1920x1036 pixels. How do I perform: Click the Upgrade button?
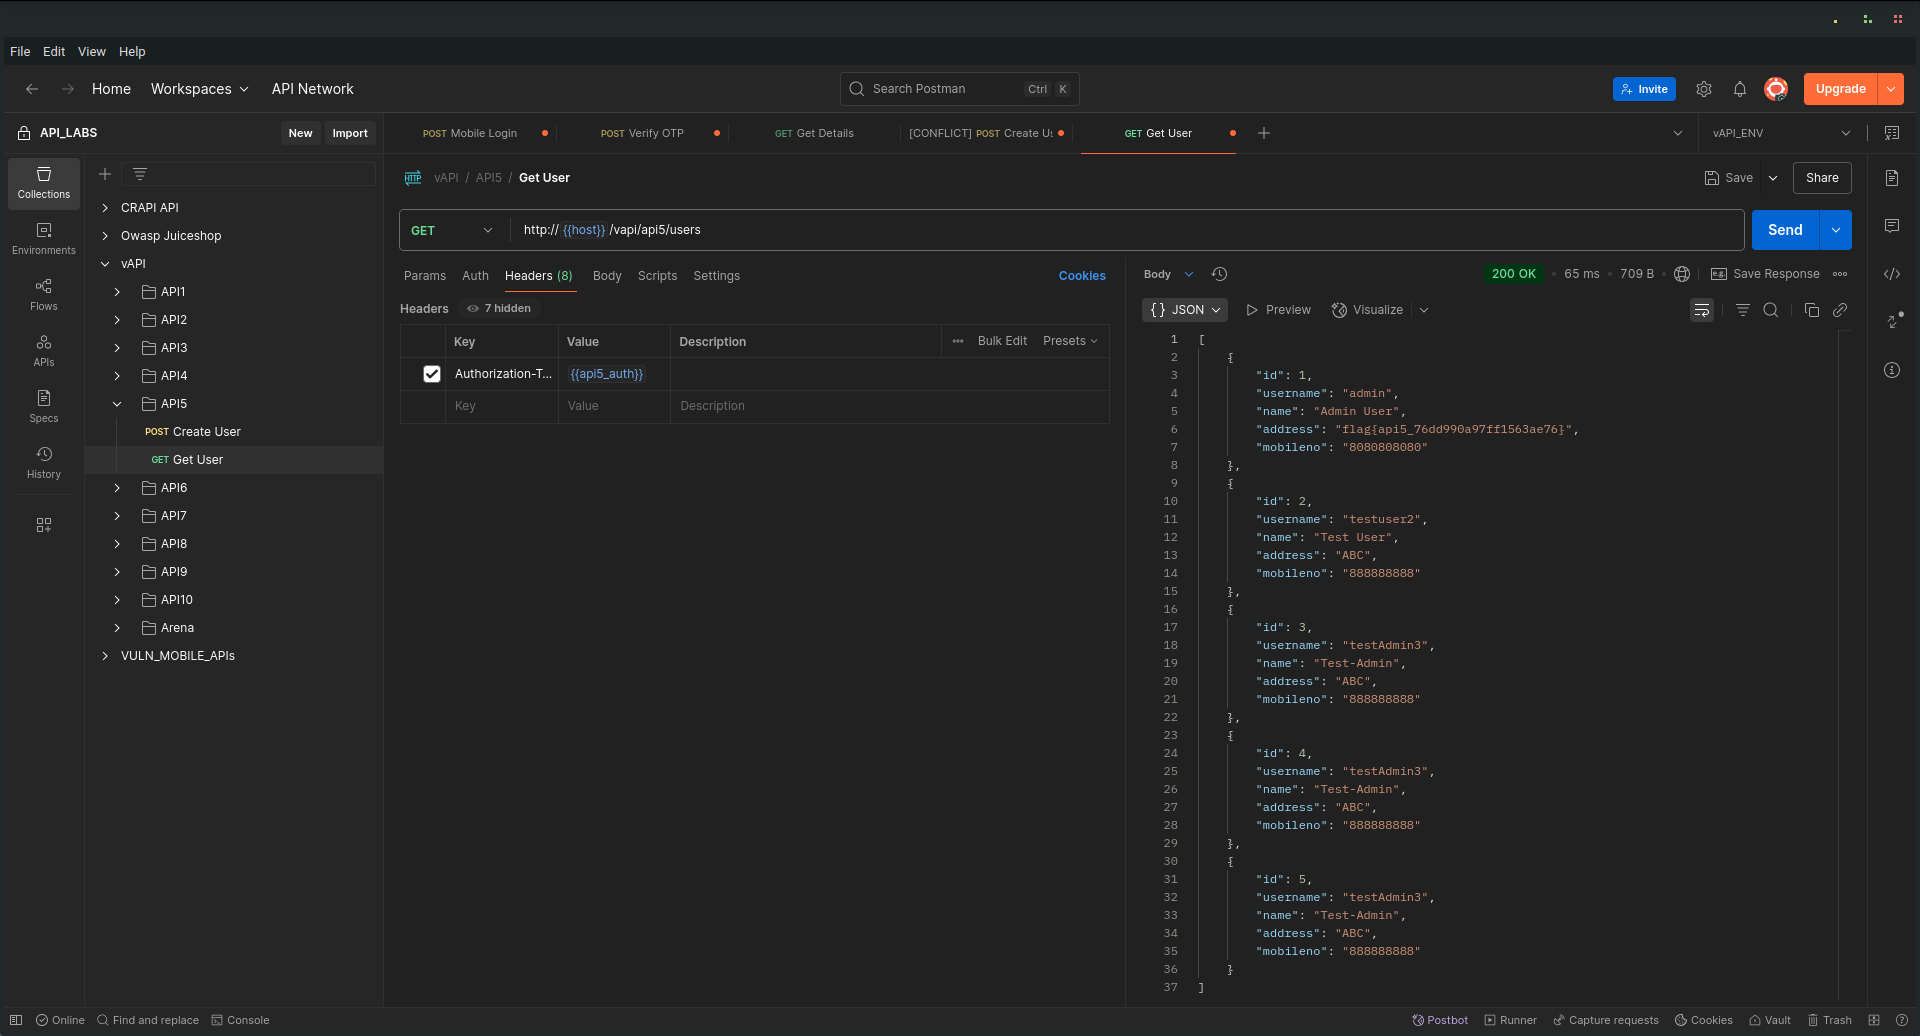[1841, 89]
